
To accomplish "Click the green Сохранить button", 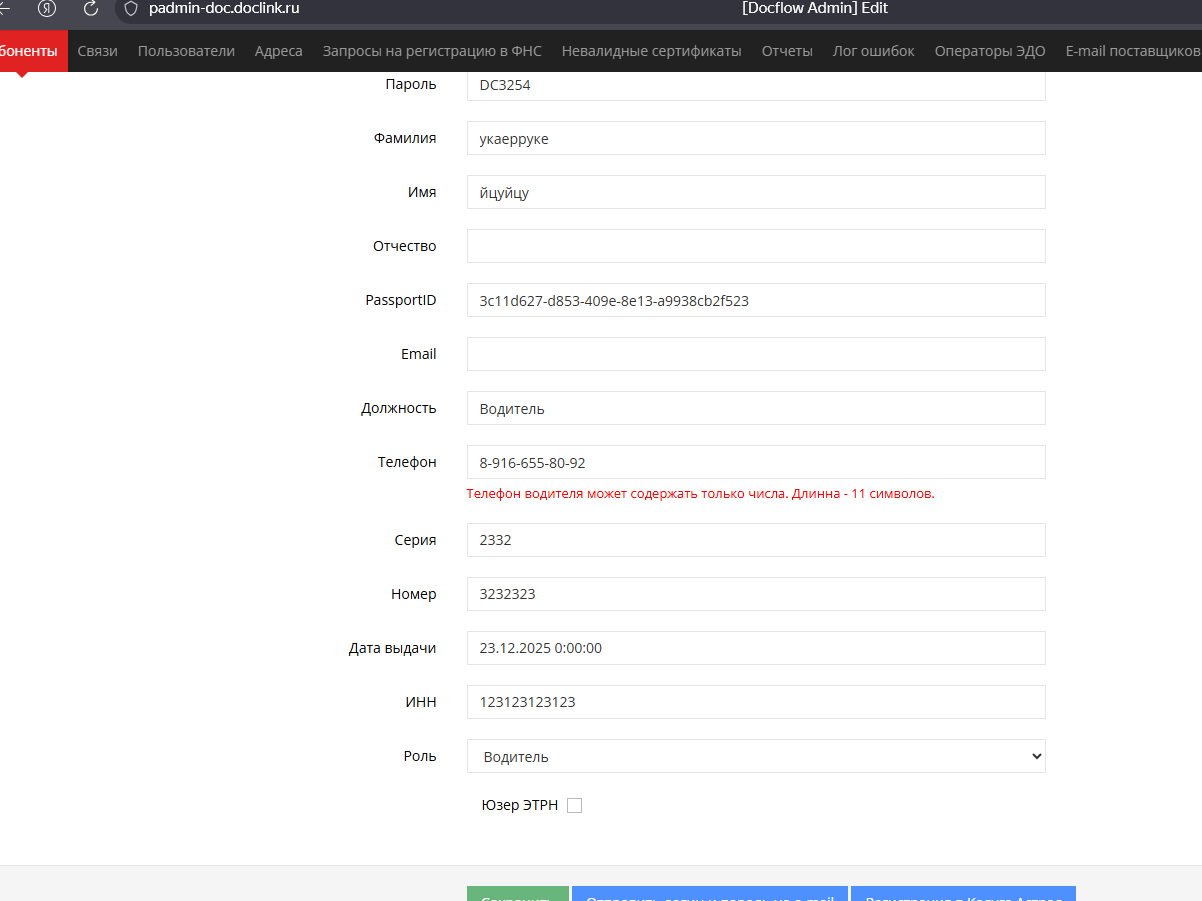I will (518, 893).
